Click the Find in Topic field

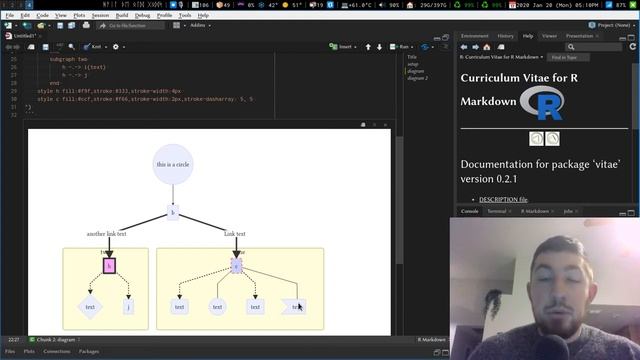(x=568, y=58)
